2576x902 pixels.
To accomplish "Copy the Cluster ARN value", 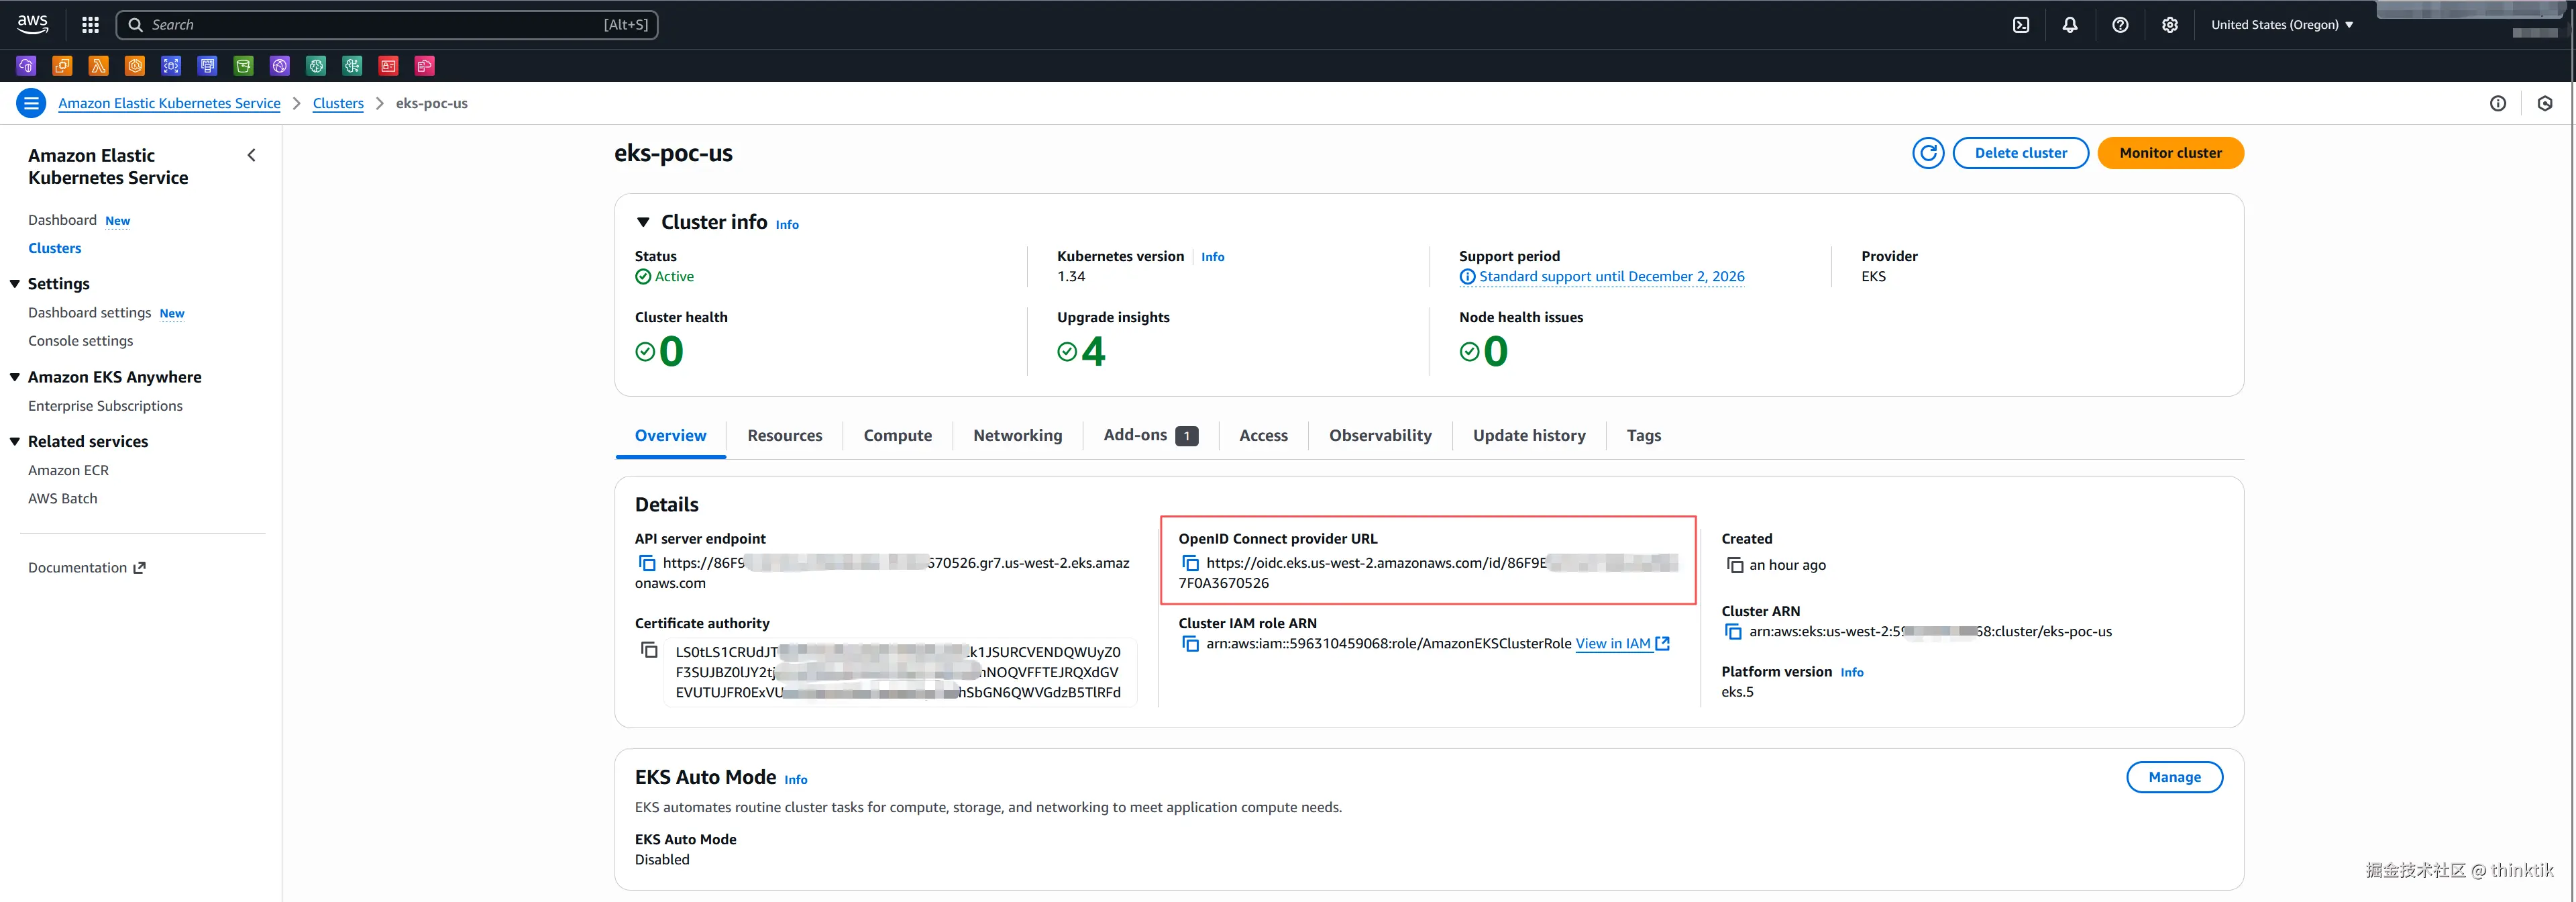I will (x=1733, y=631).
